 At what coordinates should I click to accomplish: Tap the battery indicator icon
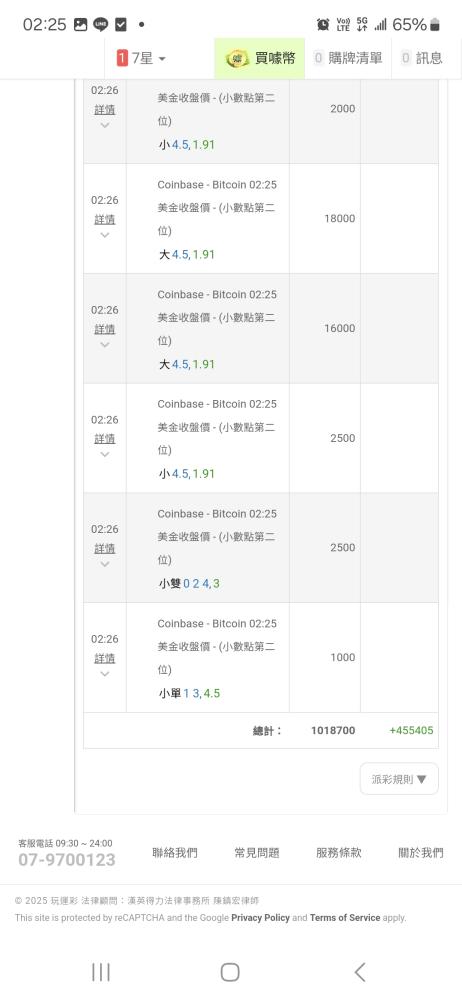point(435,25)
